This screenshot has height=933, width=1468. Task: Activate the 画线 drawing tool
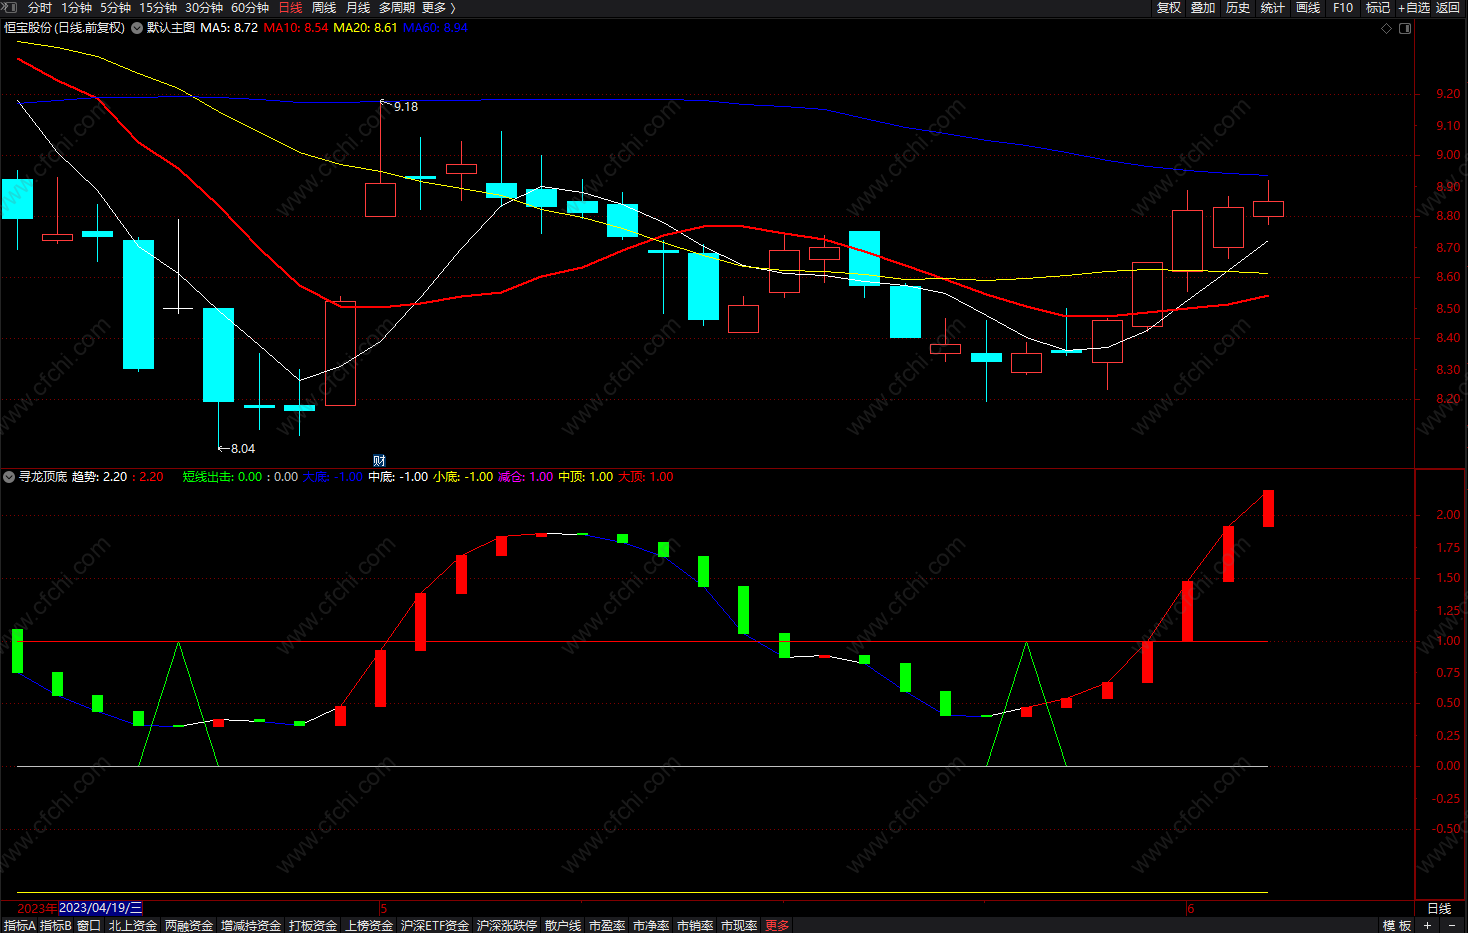pyautogui.click(x=1308, y=8)
